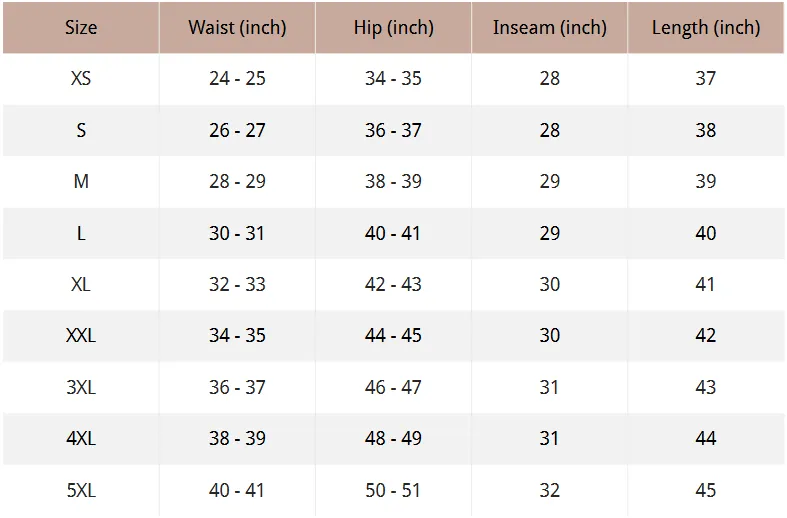787x518 pixels.
Task: Select the 4XL size row label
Action: pyautogui.click(x=81, y=439)
